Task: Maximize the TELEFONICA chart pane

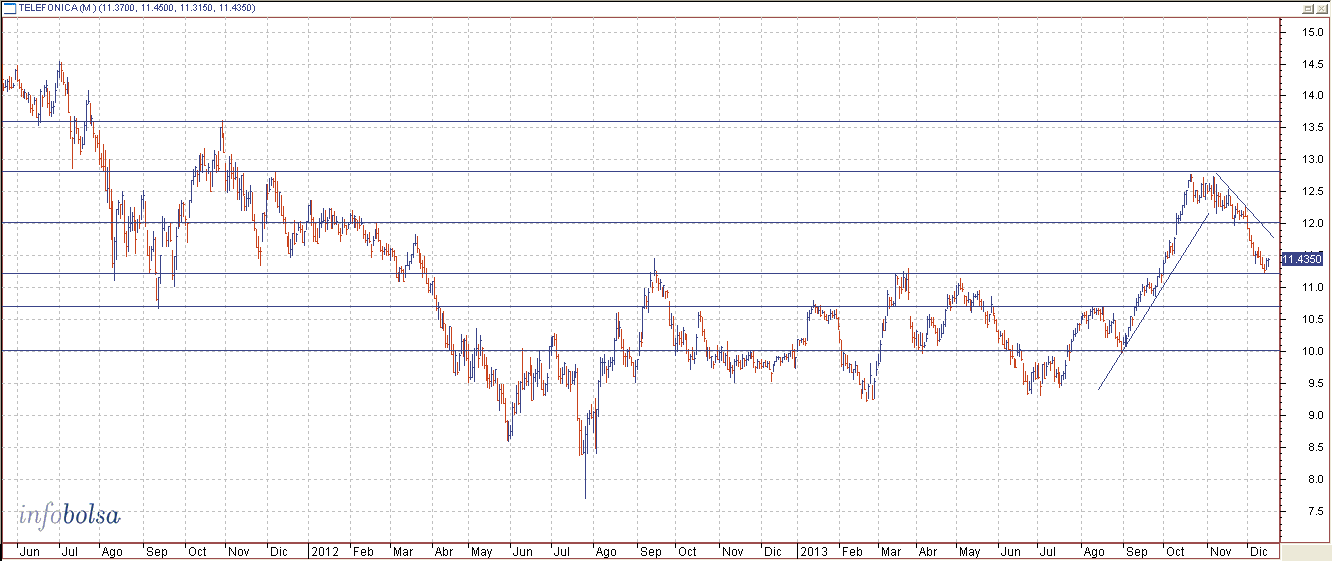Action: (1307, 7)
